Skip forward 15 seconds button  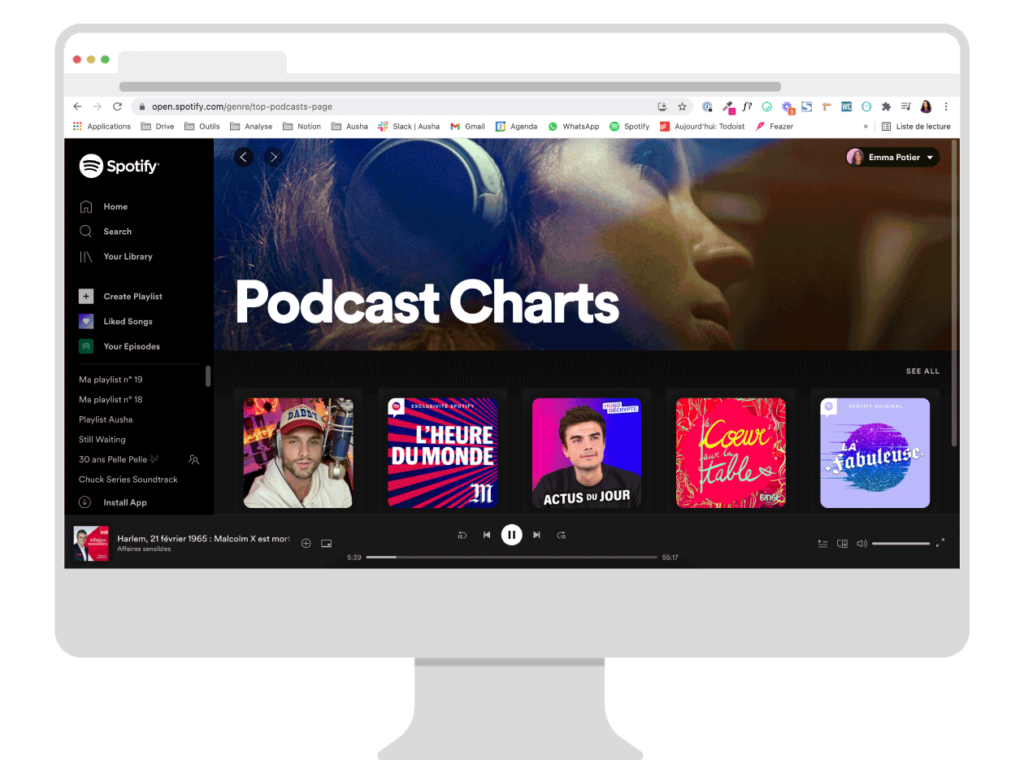tap(561, 535)
